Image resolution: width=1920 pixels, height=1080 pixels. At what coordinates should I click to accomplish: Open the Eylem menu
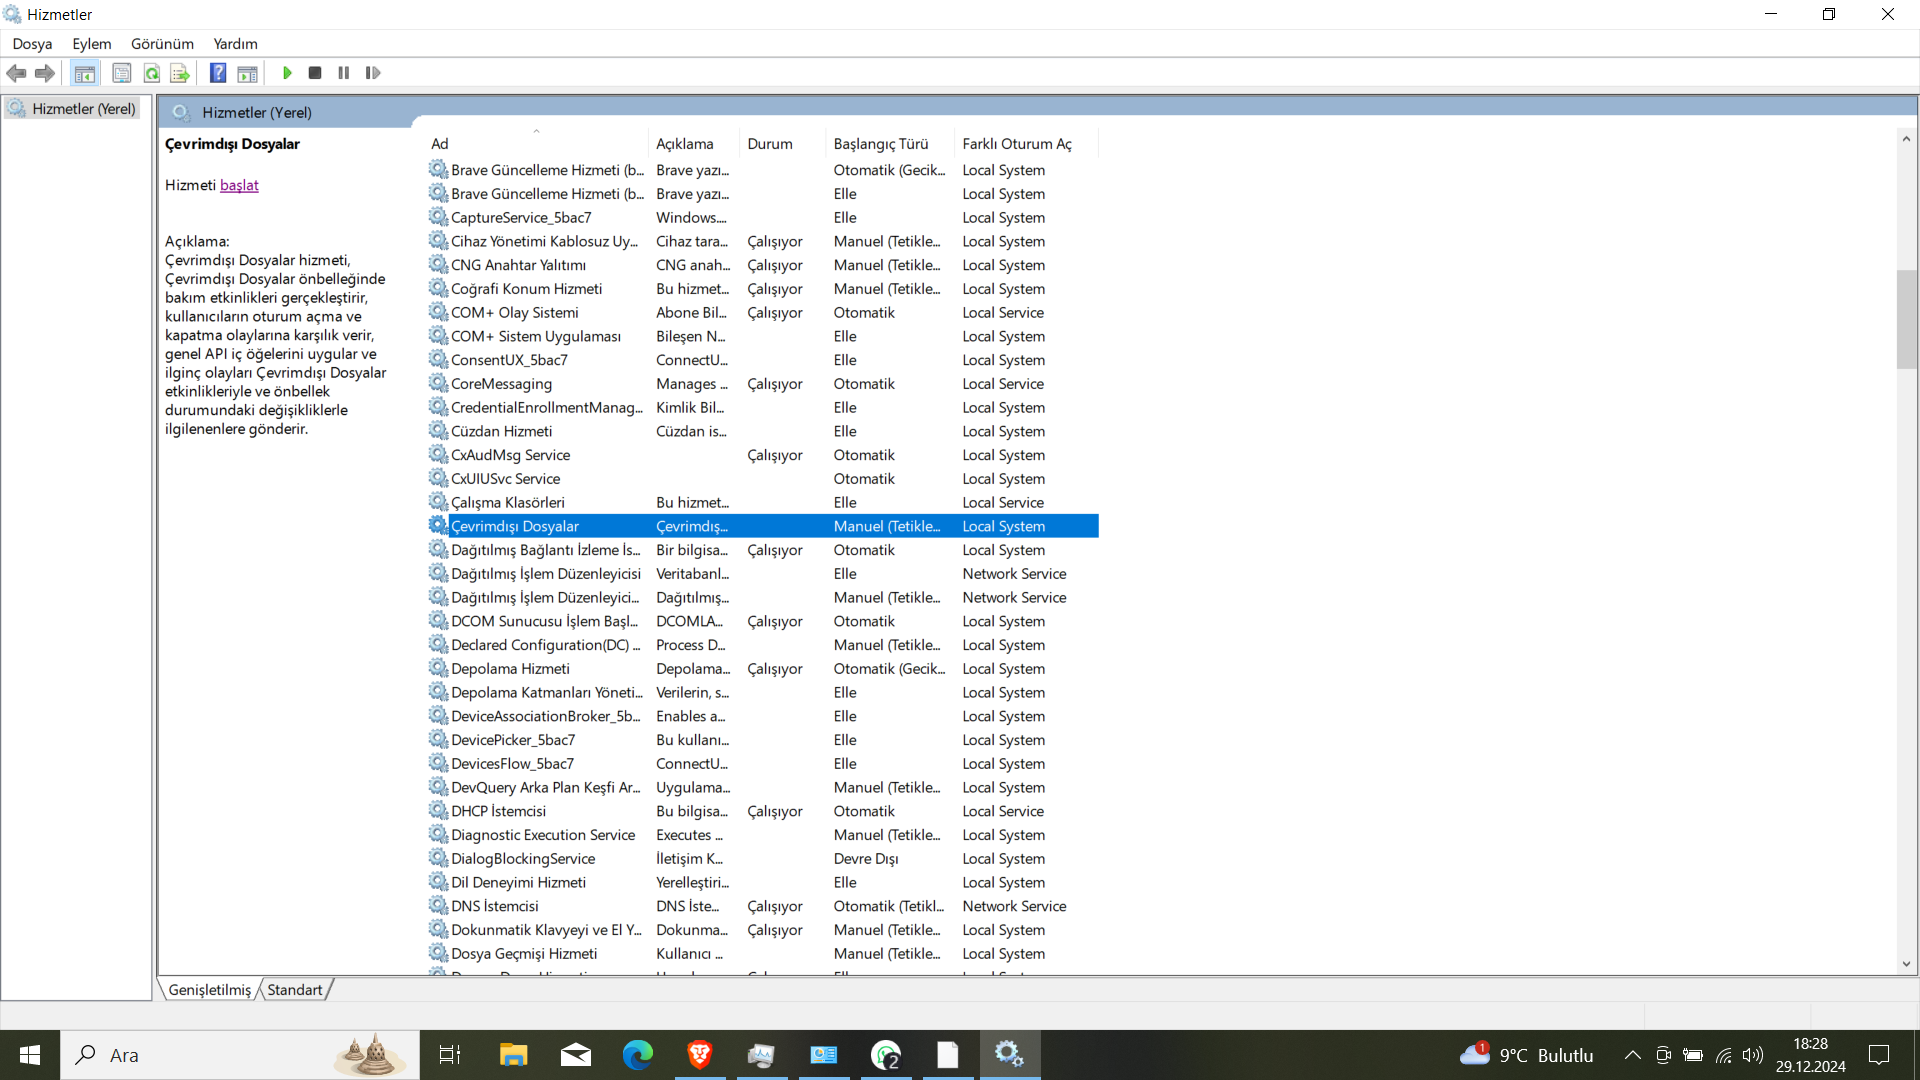pyautogui.click(x=91, y=44)
